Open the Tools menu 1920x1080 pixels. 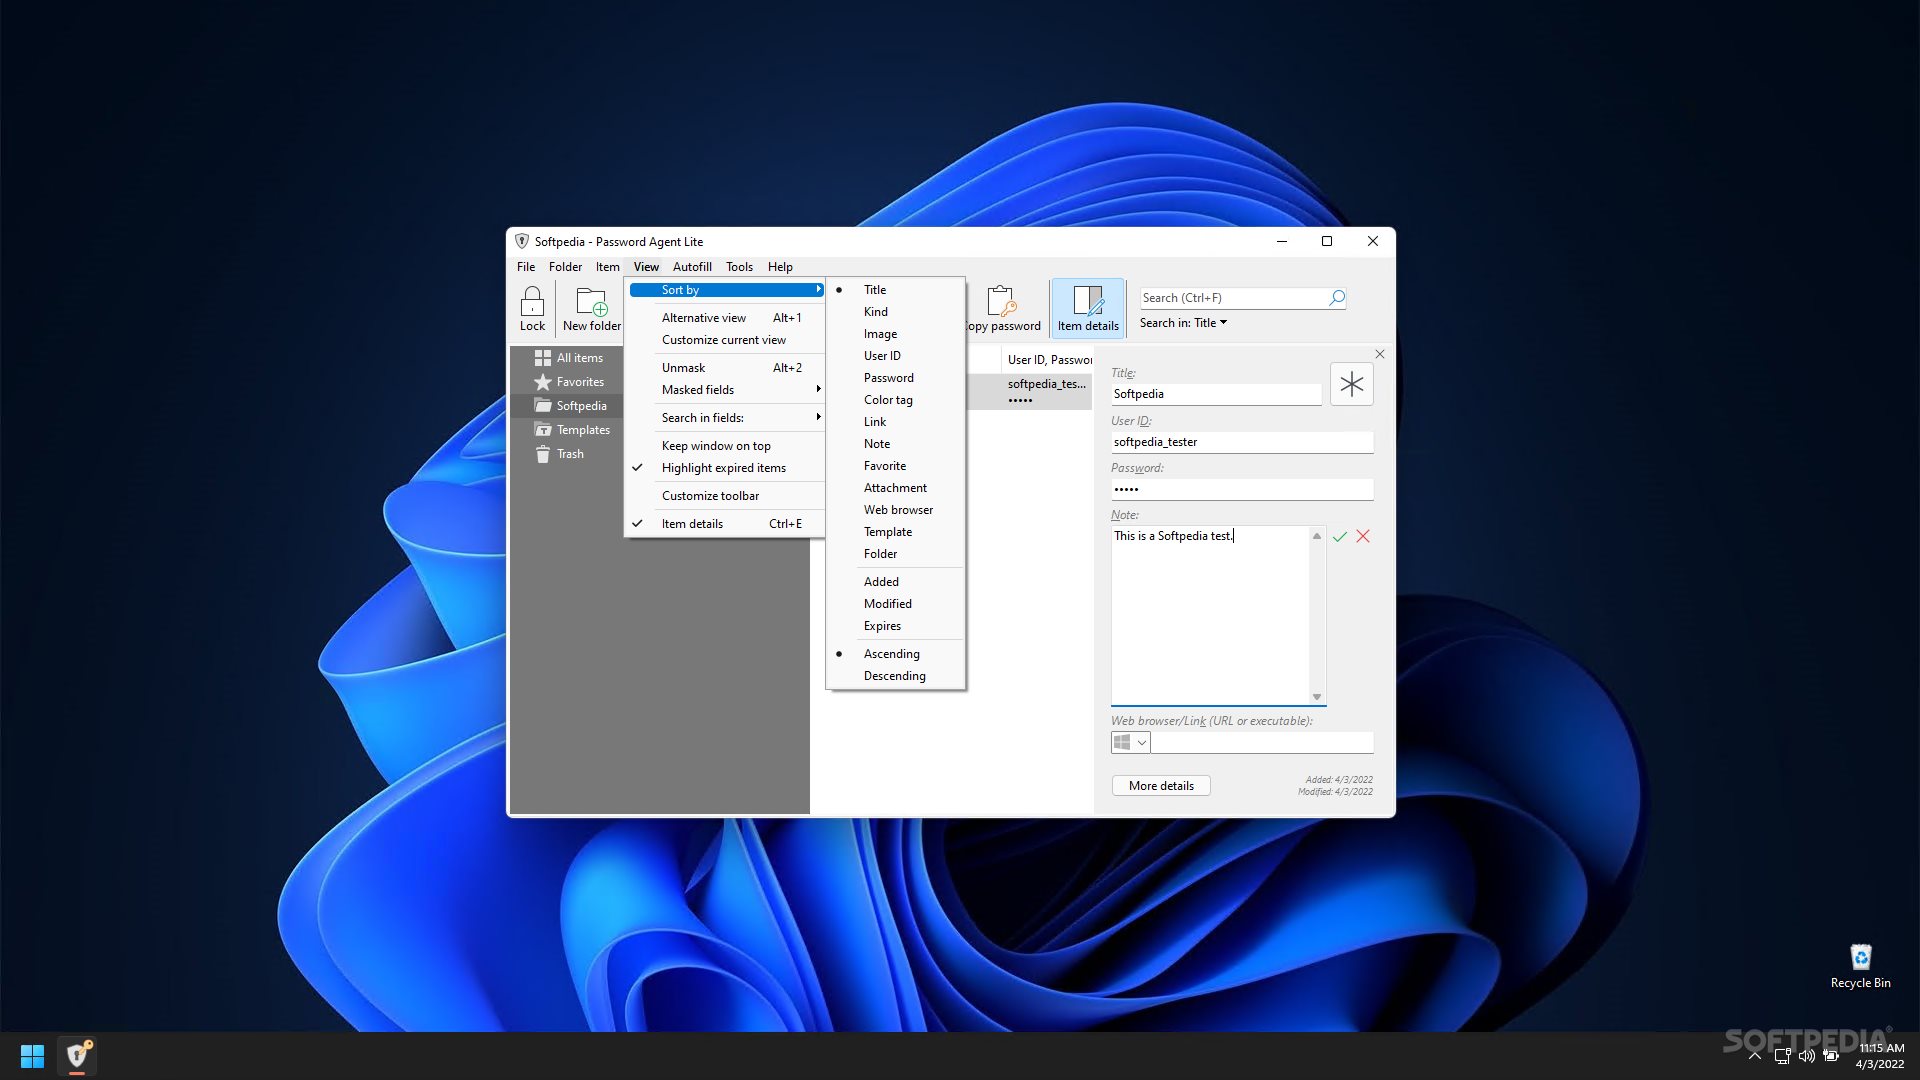click(x=739, y=267)
